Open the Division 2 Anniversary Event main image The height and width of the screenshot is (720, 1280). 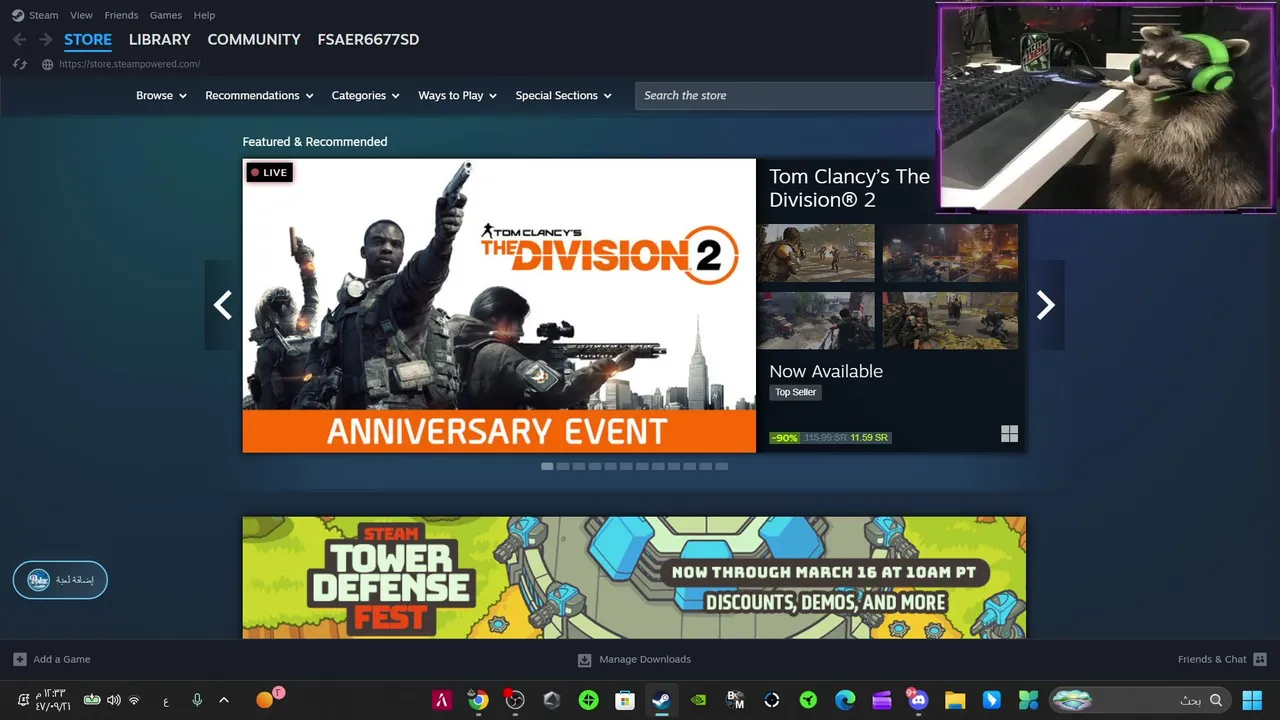coord(499,305)
